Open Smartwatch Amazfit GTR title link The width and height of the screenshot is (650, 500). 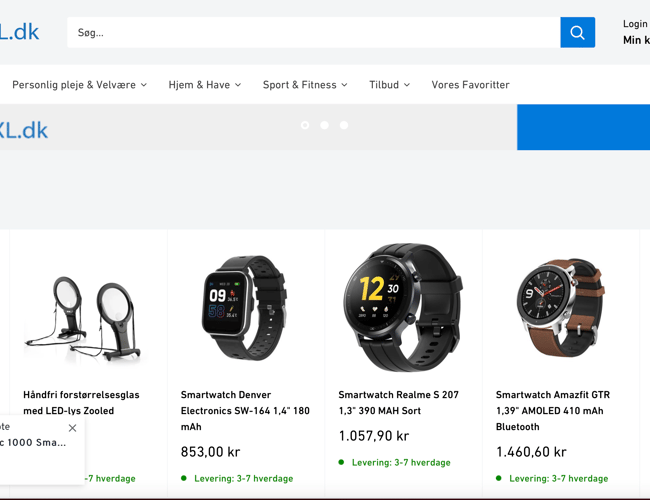(x=553, y=410)
